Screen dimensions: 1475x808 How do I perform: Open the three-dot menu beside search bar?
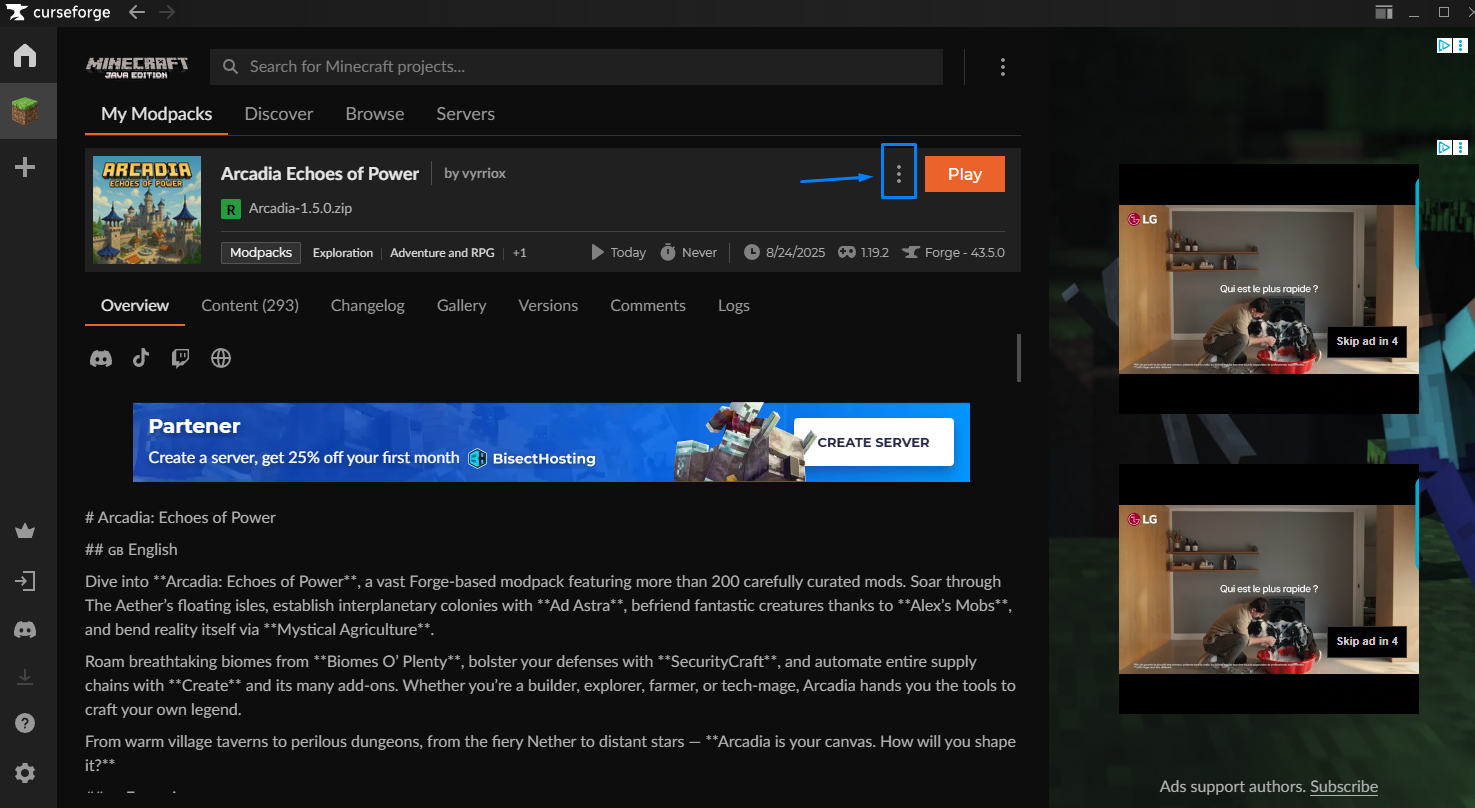tap(1002, 67)
